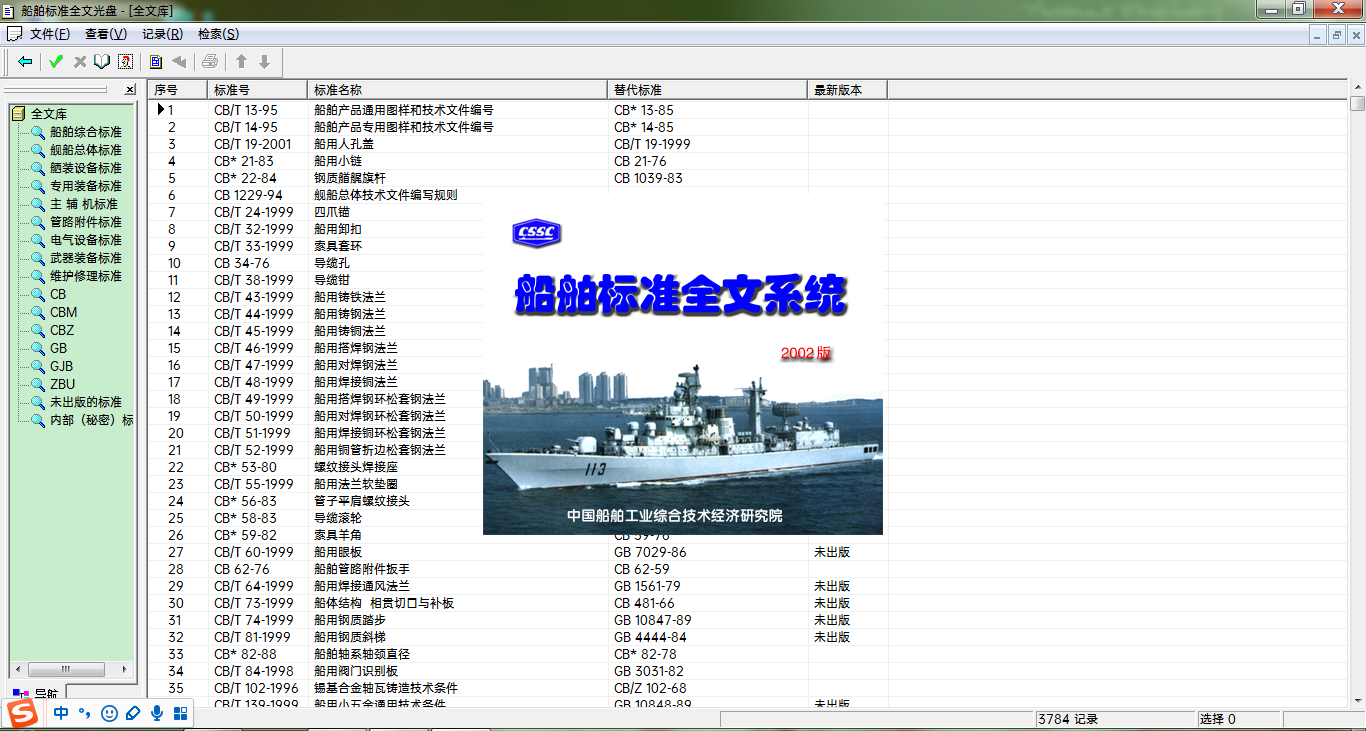Screen dimensions: 1366x731
Task: Switch to the 导航 tab at the bottom
Action: point(36,693)
